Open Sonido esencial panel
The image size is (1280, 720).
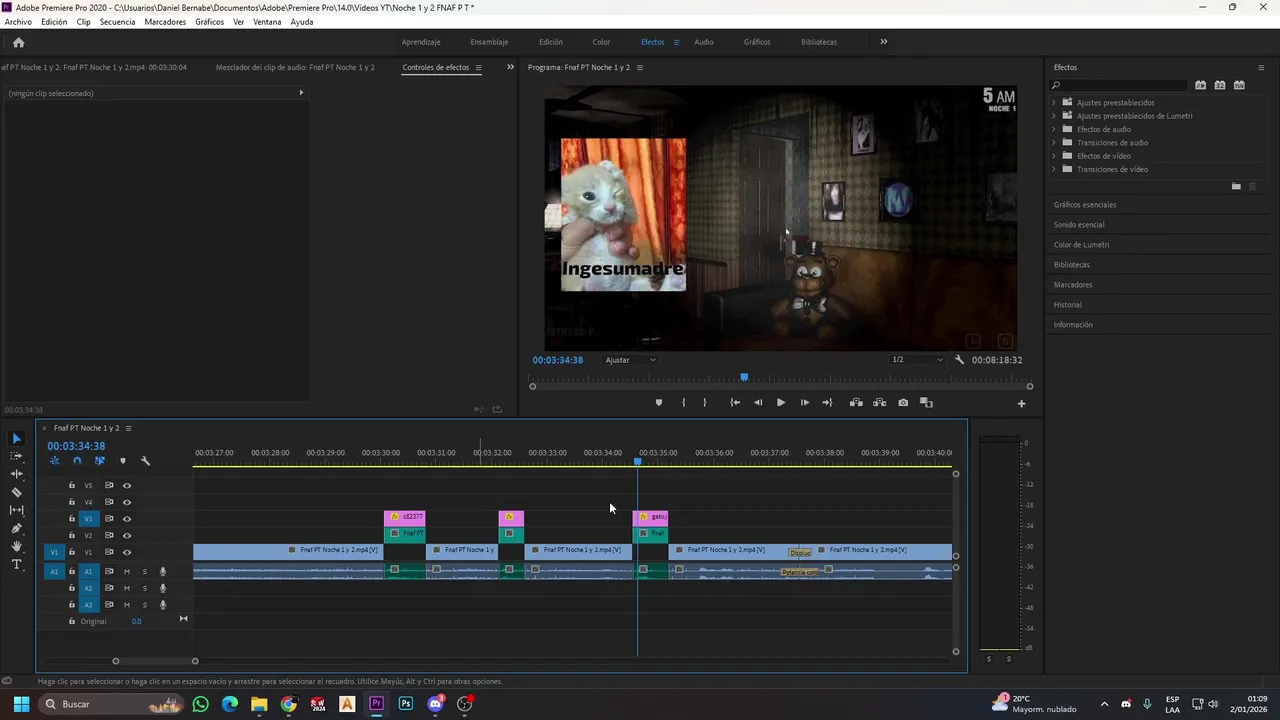coord(1079,225)
